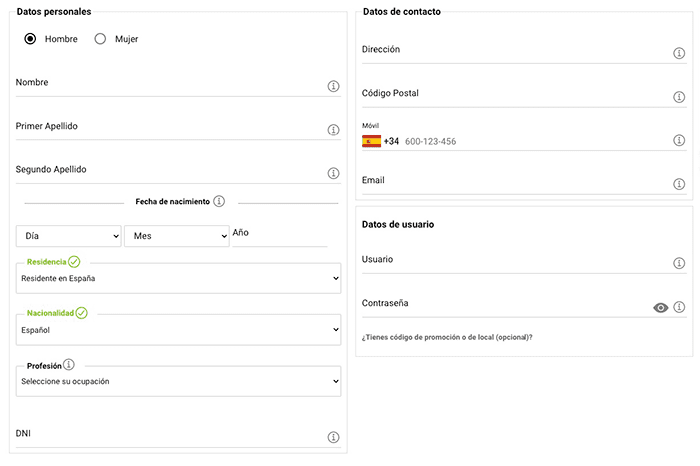Screen dimensions: 700x466
Task: Click the info icon in Email field
Action: point(679,184)
